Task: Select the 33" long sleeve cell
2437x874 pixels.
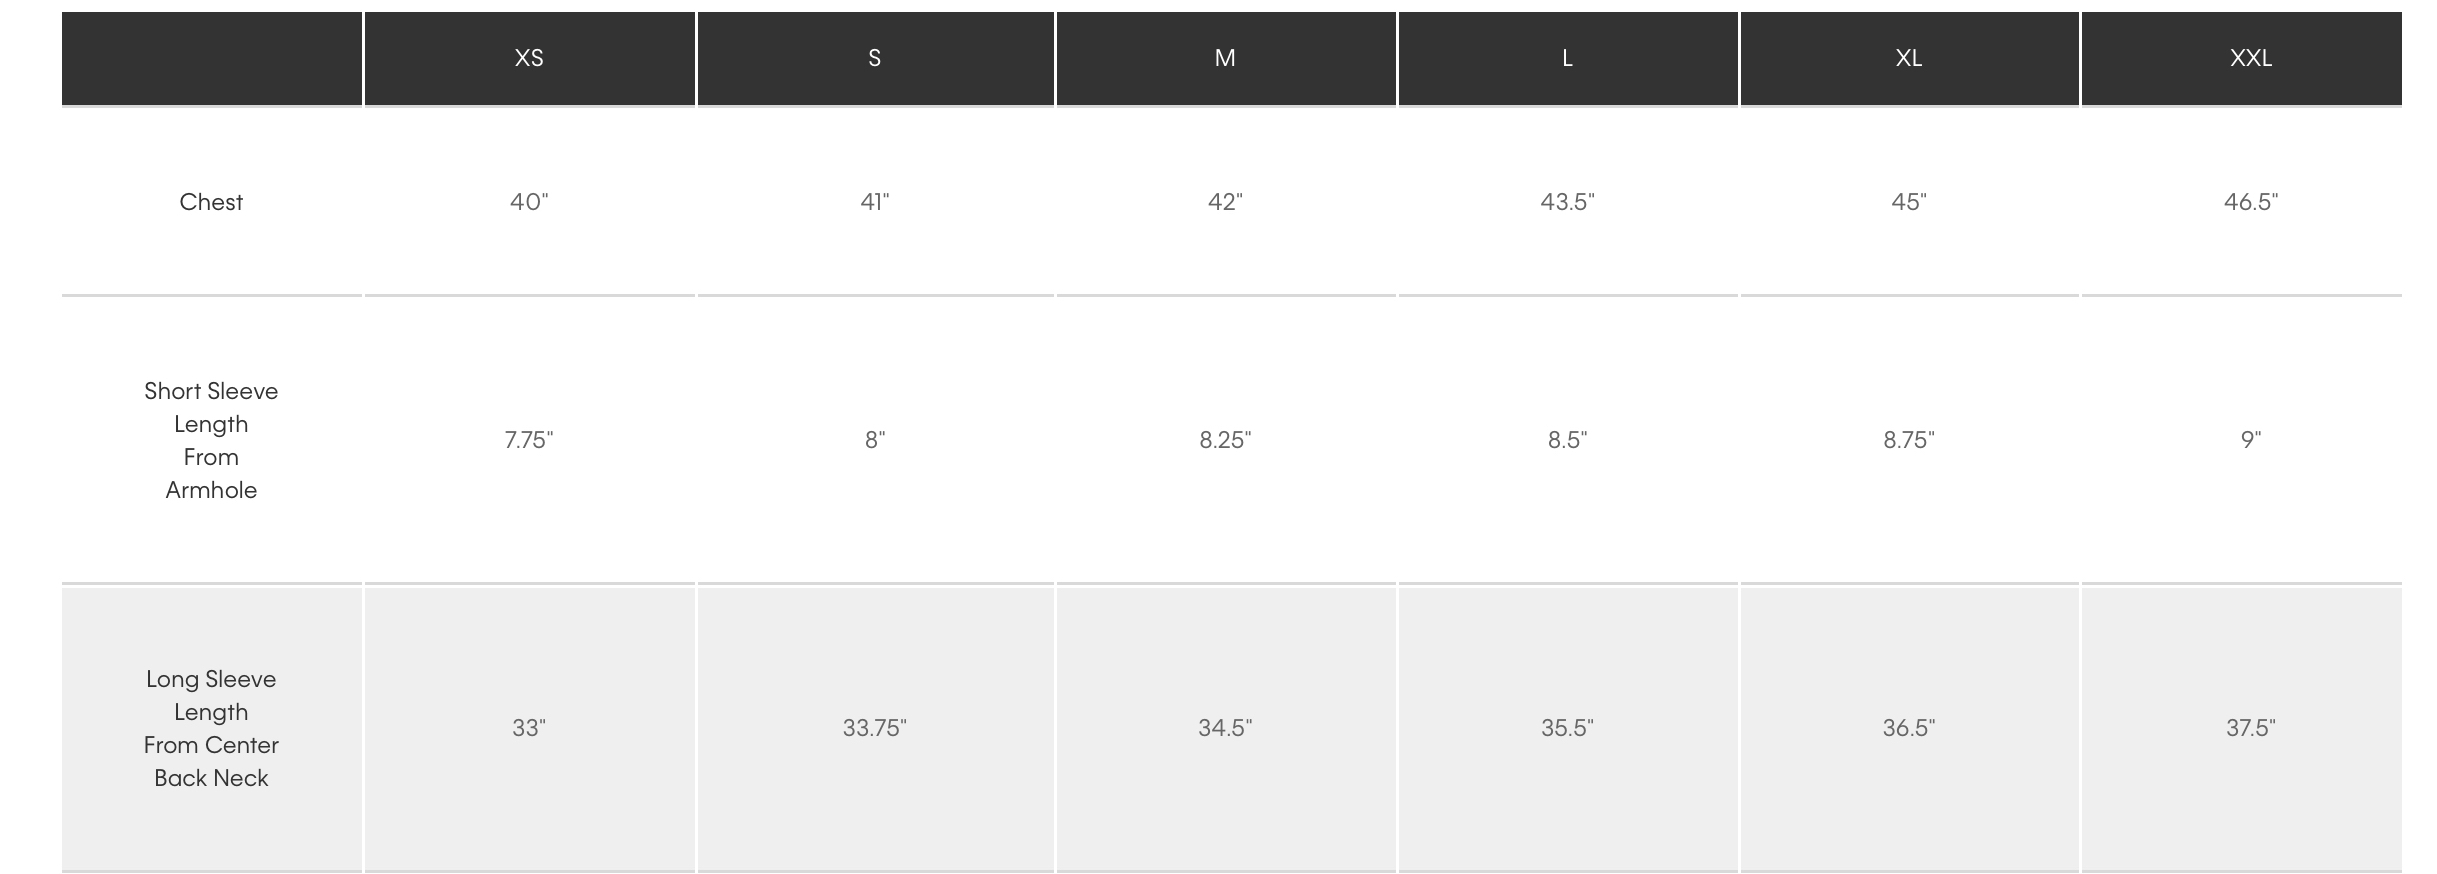Action: click(x=529, y=728)
